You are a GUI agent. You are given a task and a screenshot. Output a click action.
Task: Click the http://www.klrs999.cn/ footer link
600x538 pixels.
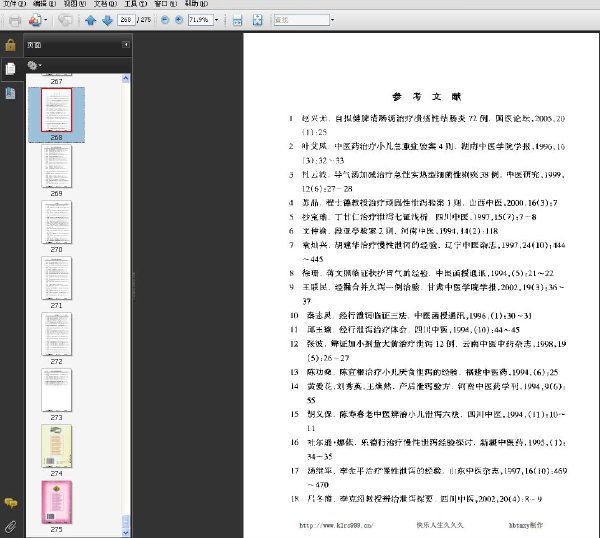click(x=336, y=525)
